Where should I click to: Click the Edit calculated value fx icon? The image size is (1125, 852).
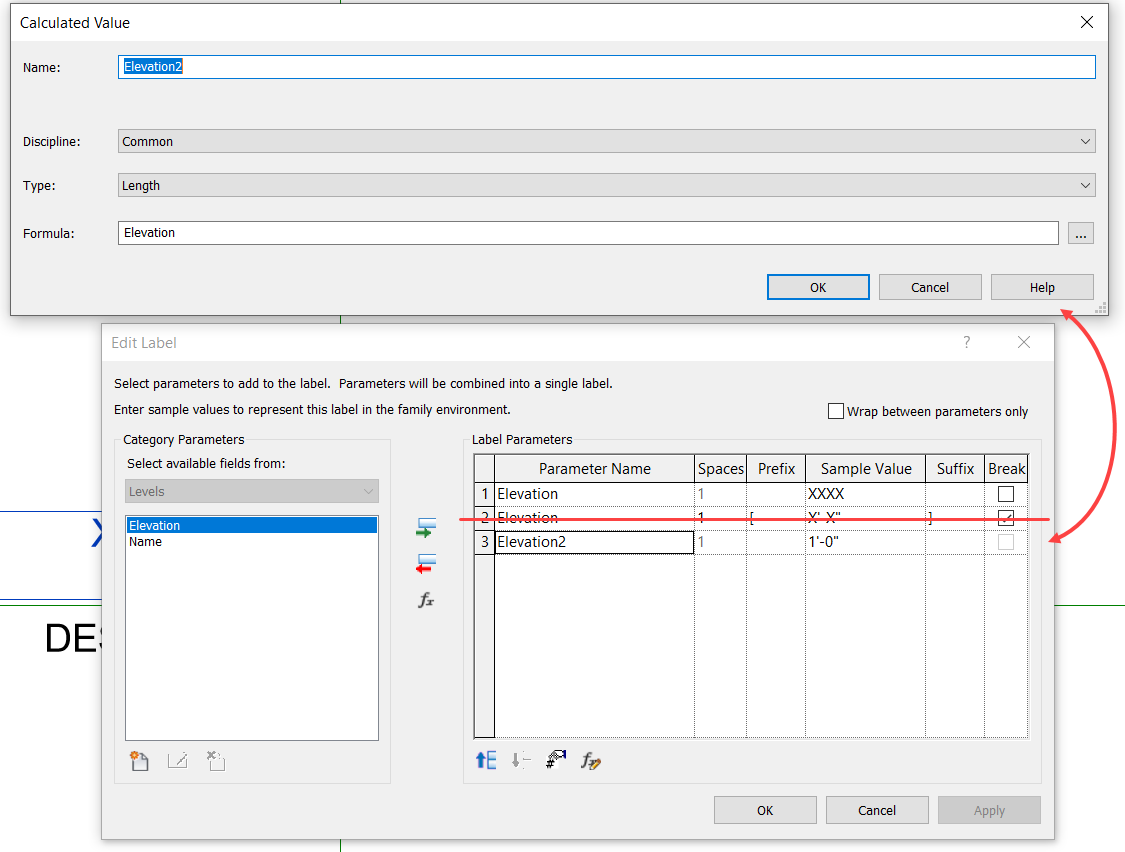click(x=589, y=761)
